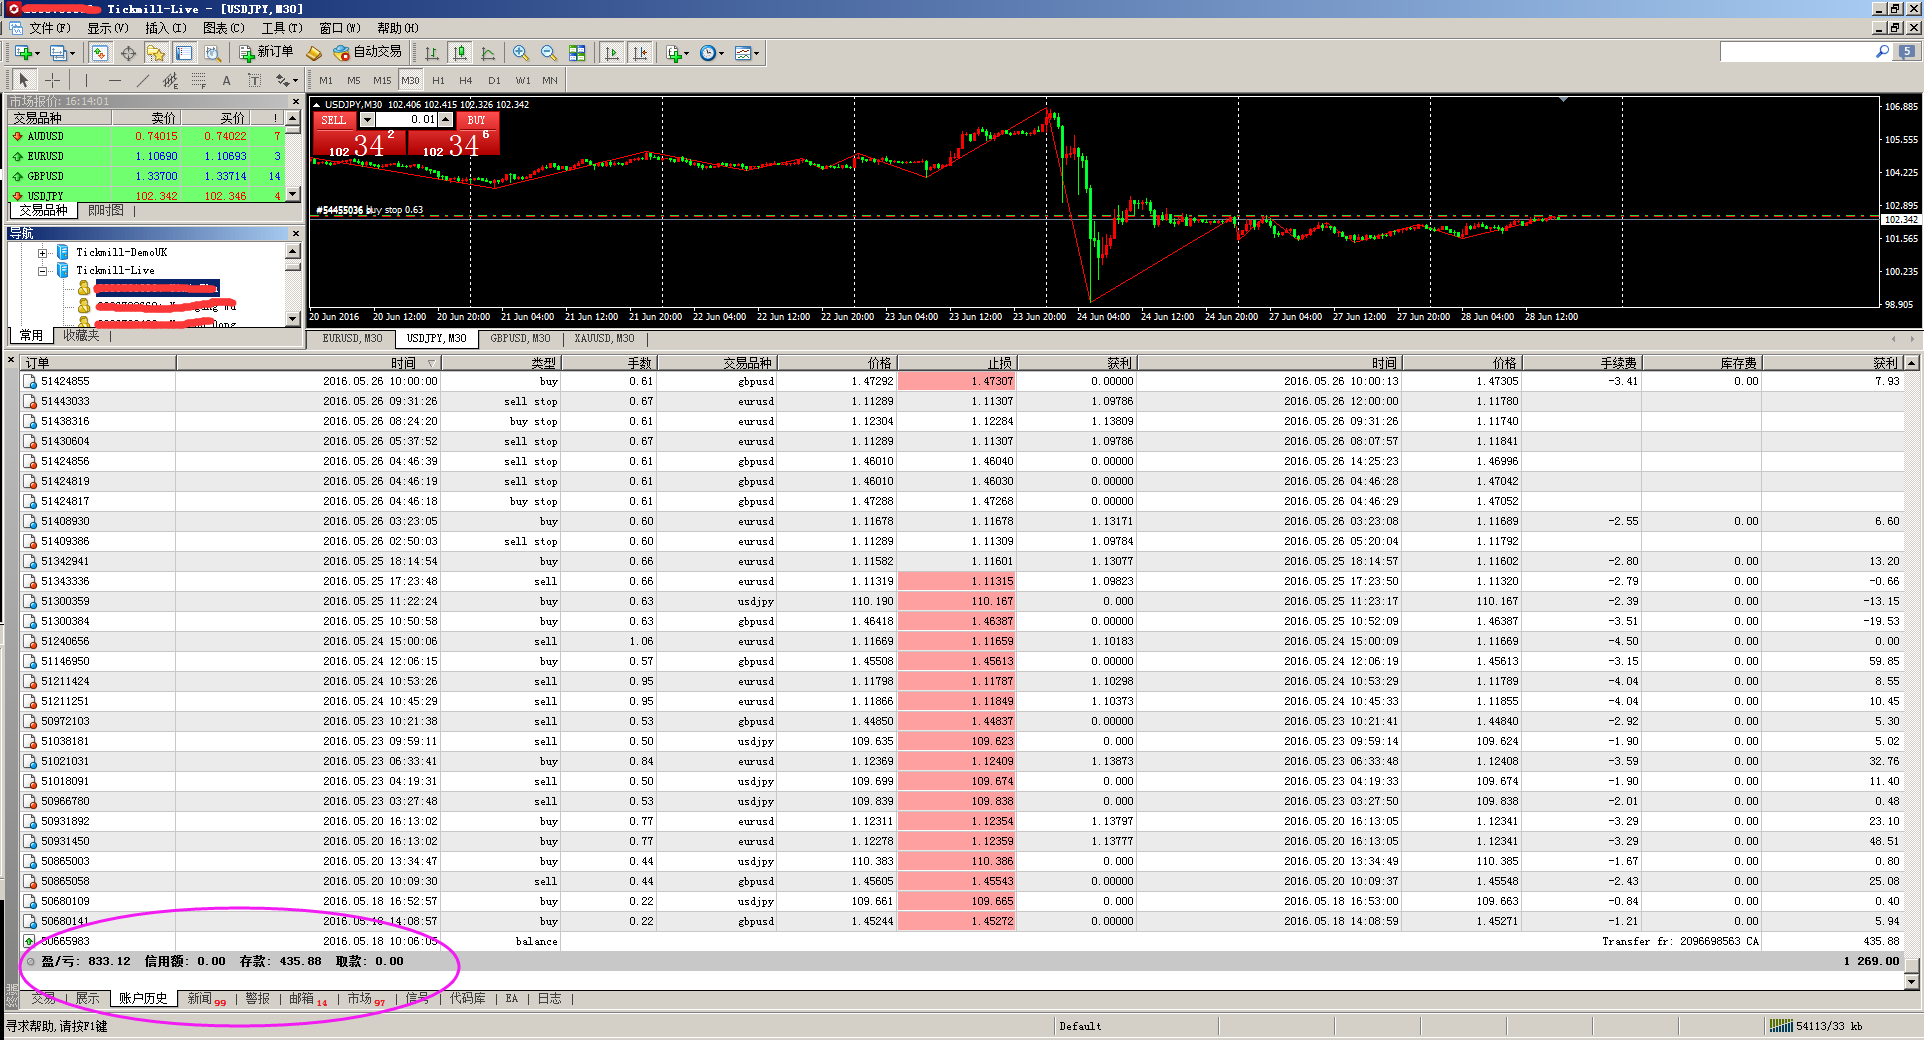Open the templates dropdown arrow
Viewport: 1924px width, 1040px height.
click(x=757, y=53)
